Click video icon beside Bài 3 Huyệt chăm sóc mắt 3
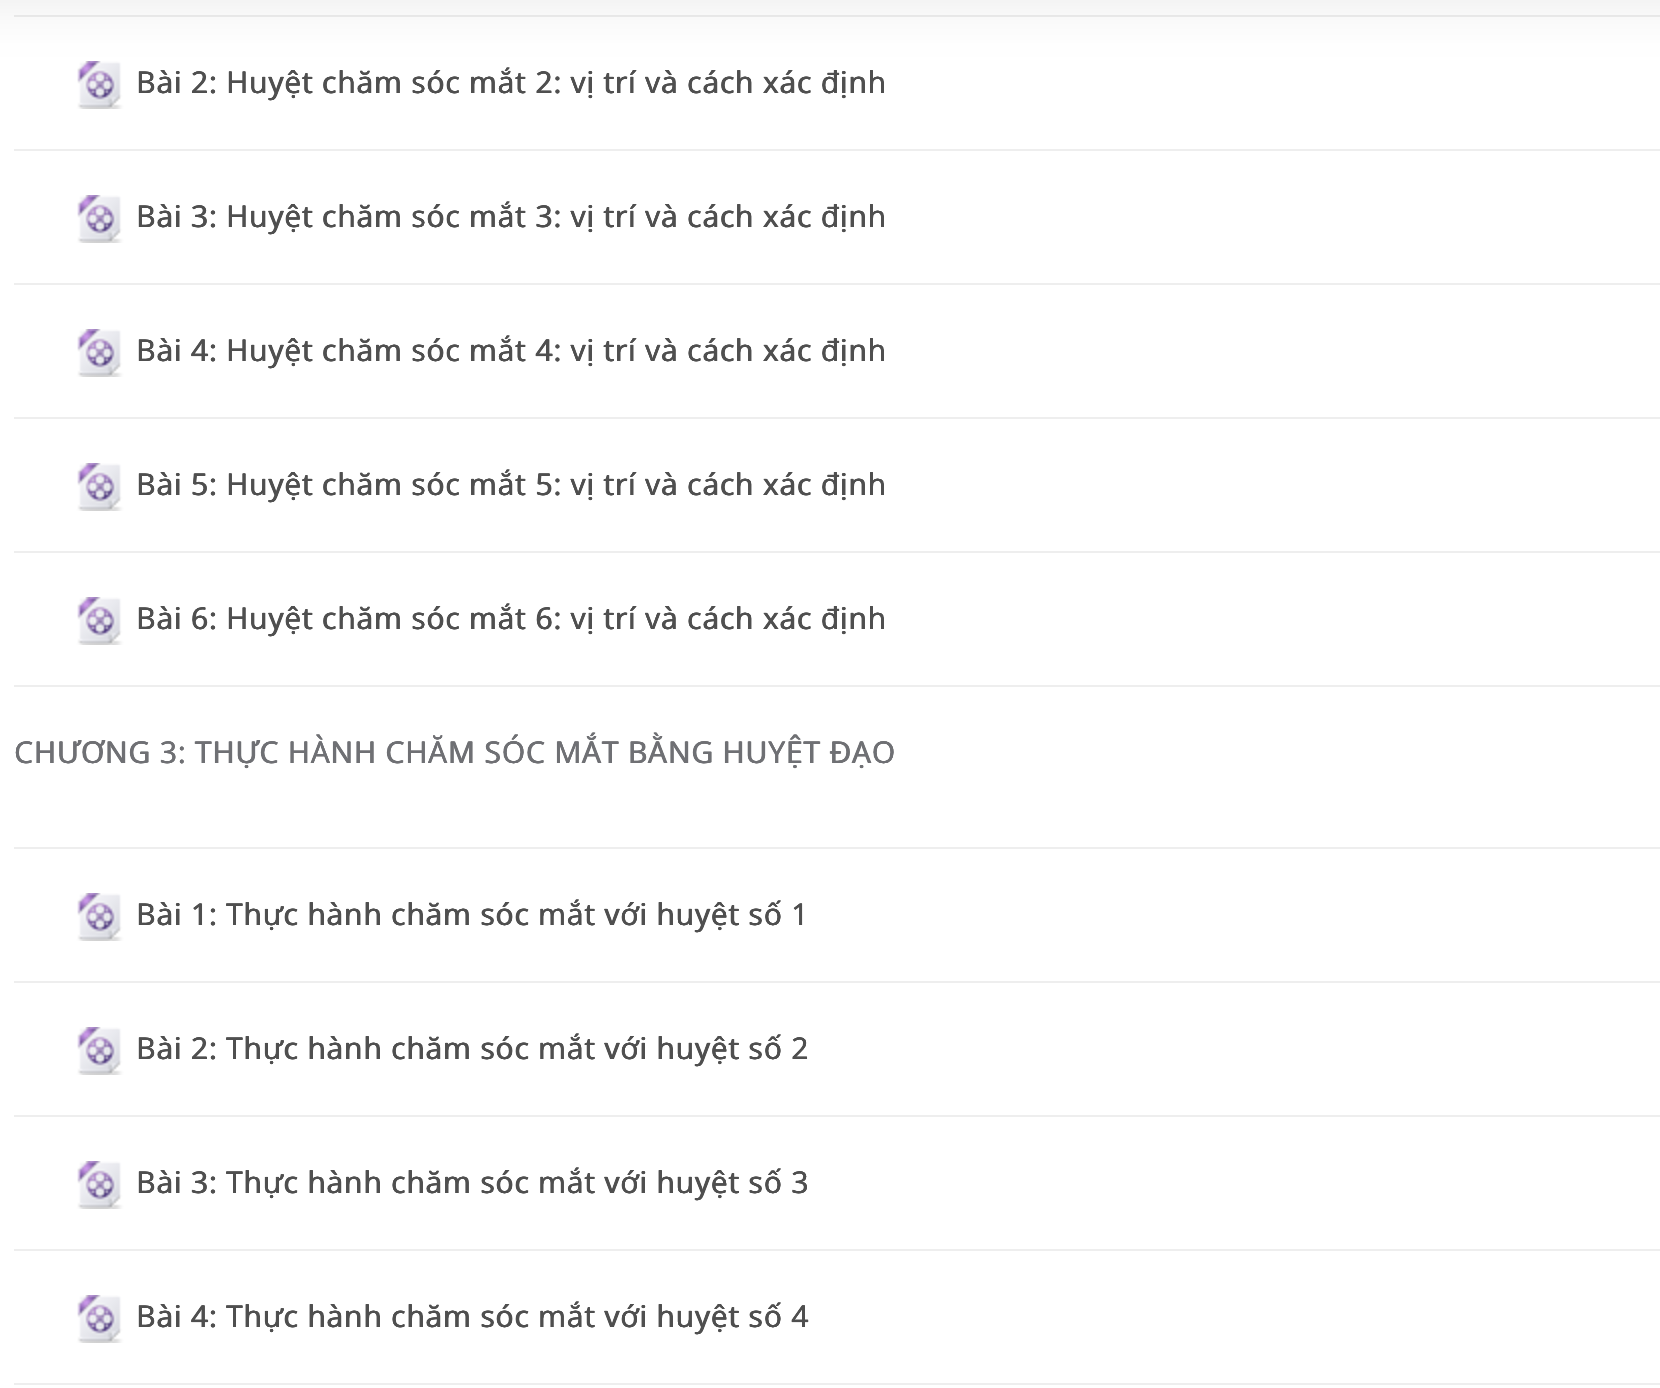 click(x=99, y=218)
